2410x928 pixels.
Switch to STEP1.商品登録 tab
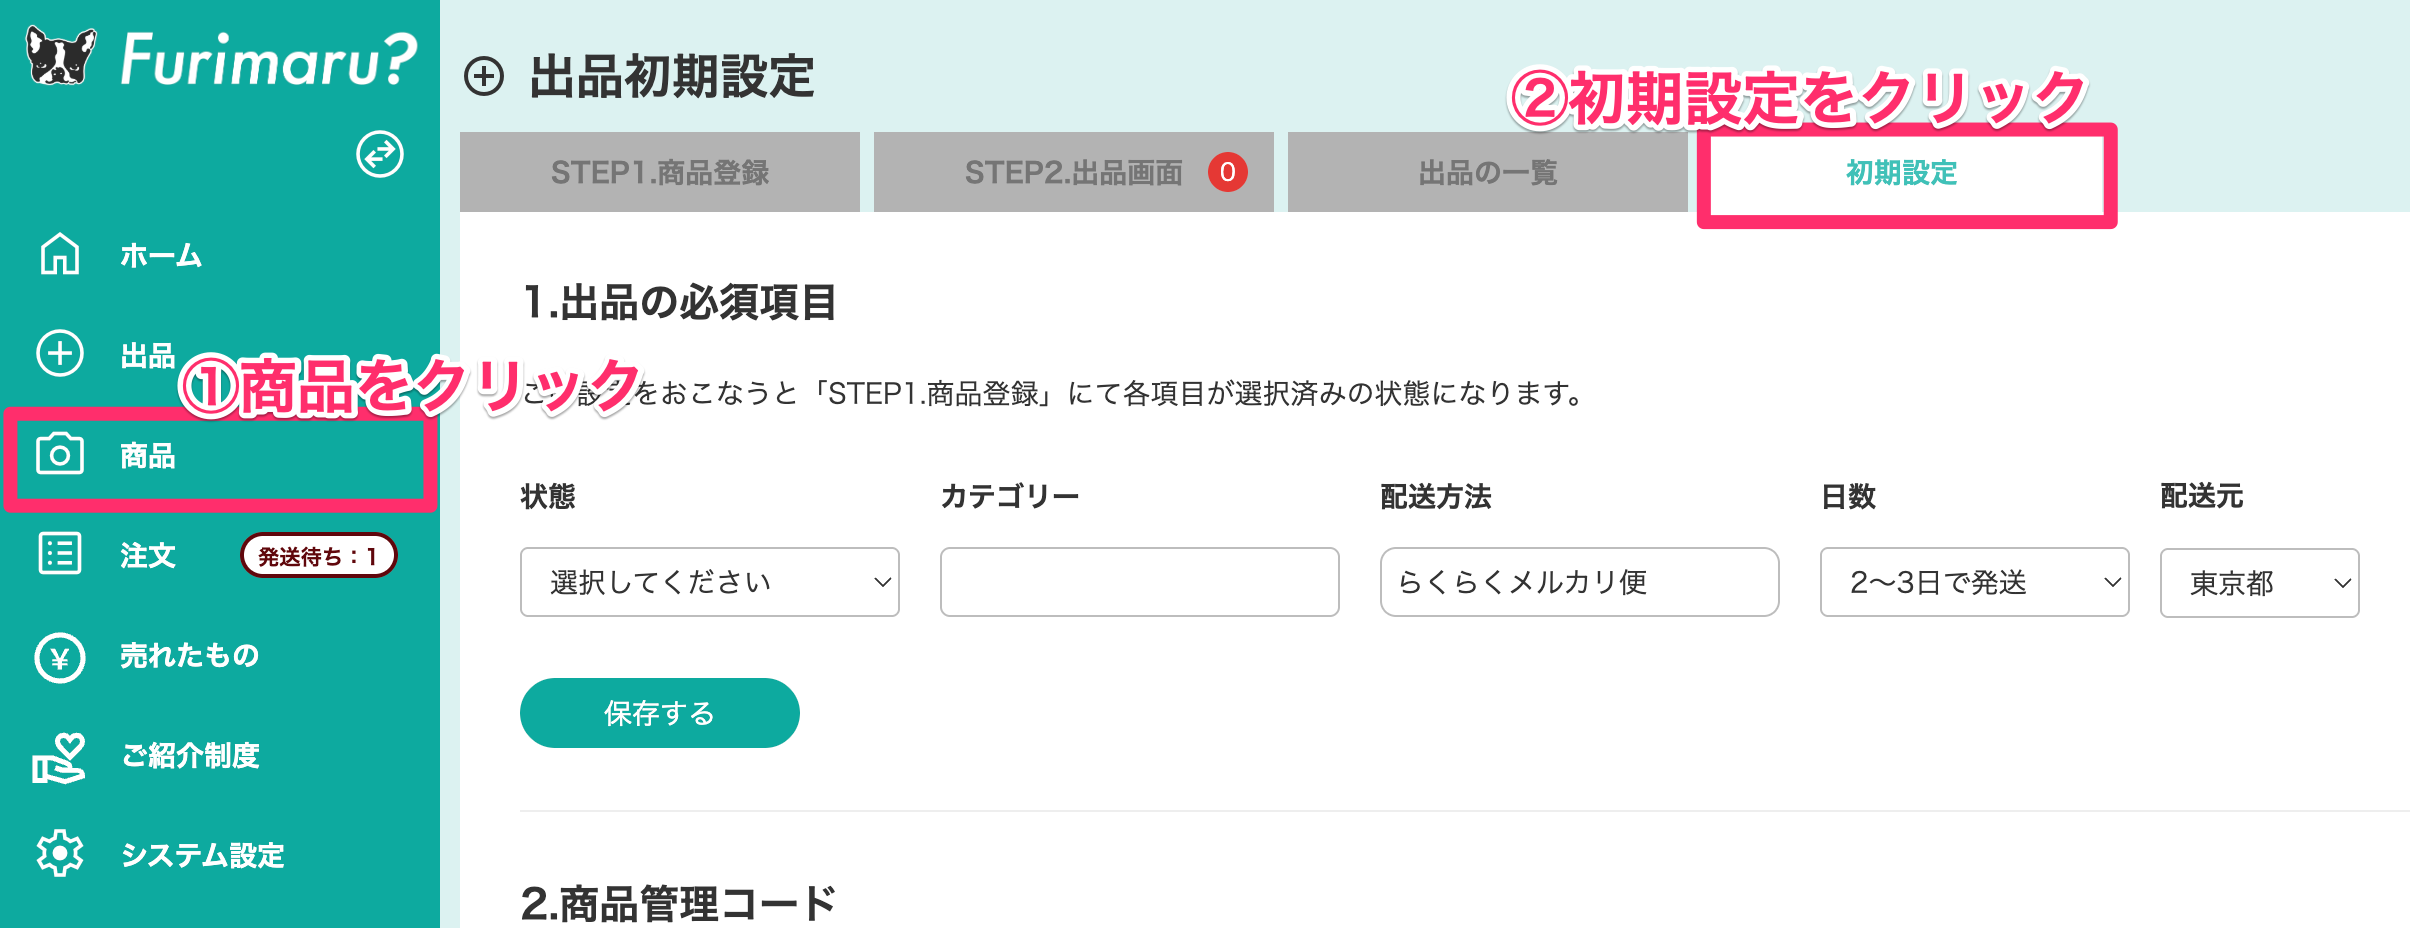[660, 172]
